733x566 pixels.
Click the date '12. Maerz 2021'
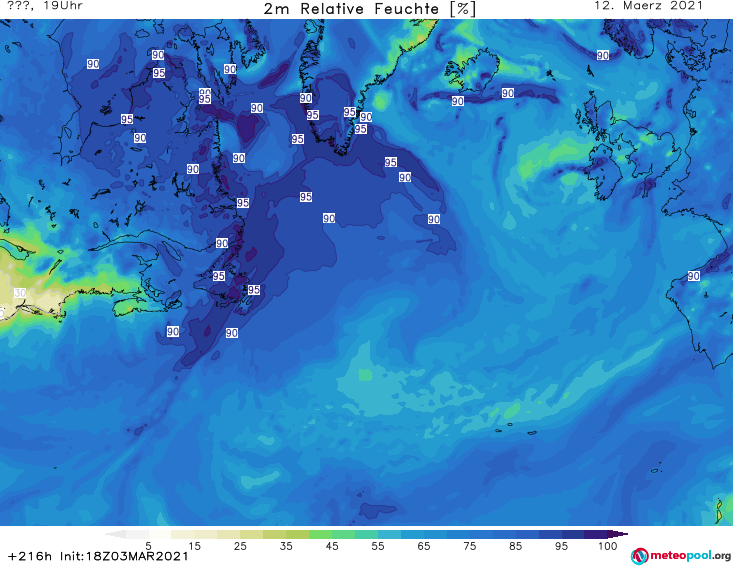click(x=648, y=6)
